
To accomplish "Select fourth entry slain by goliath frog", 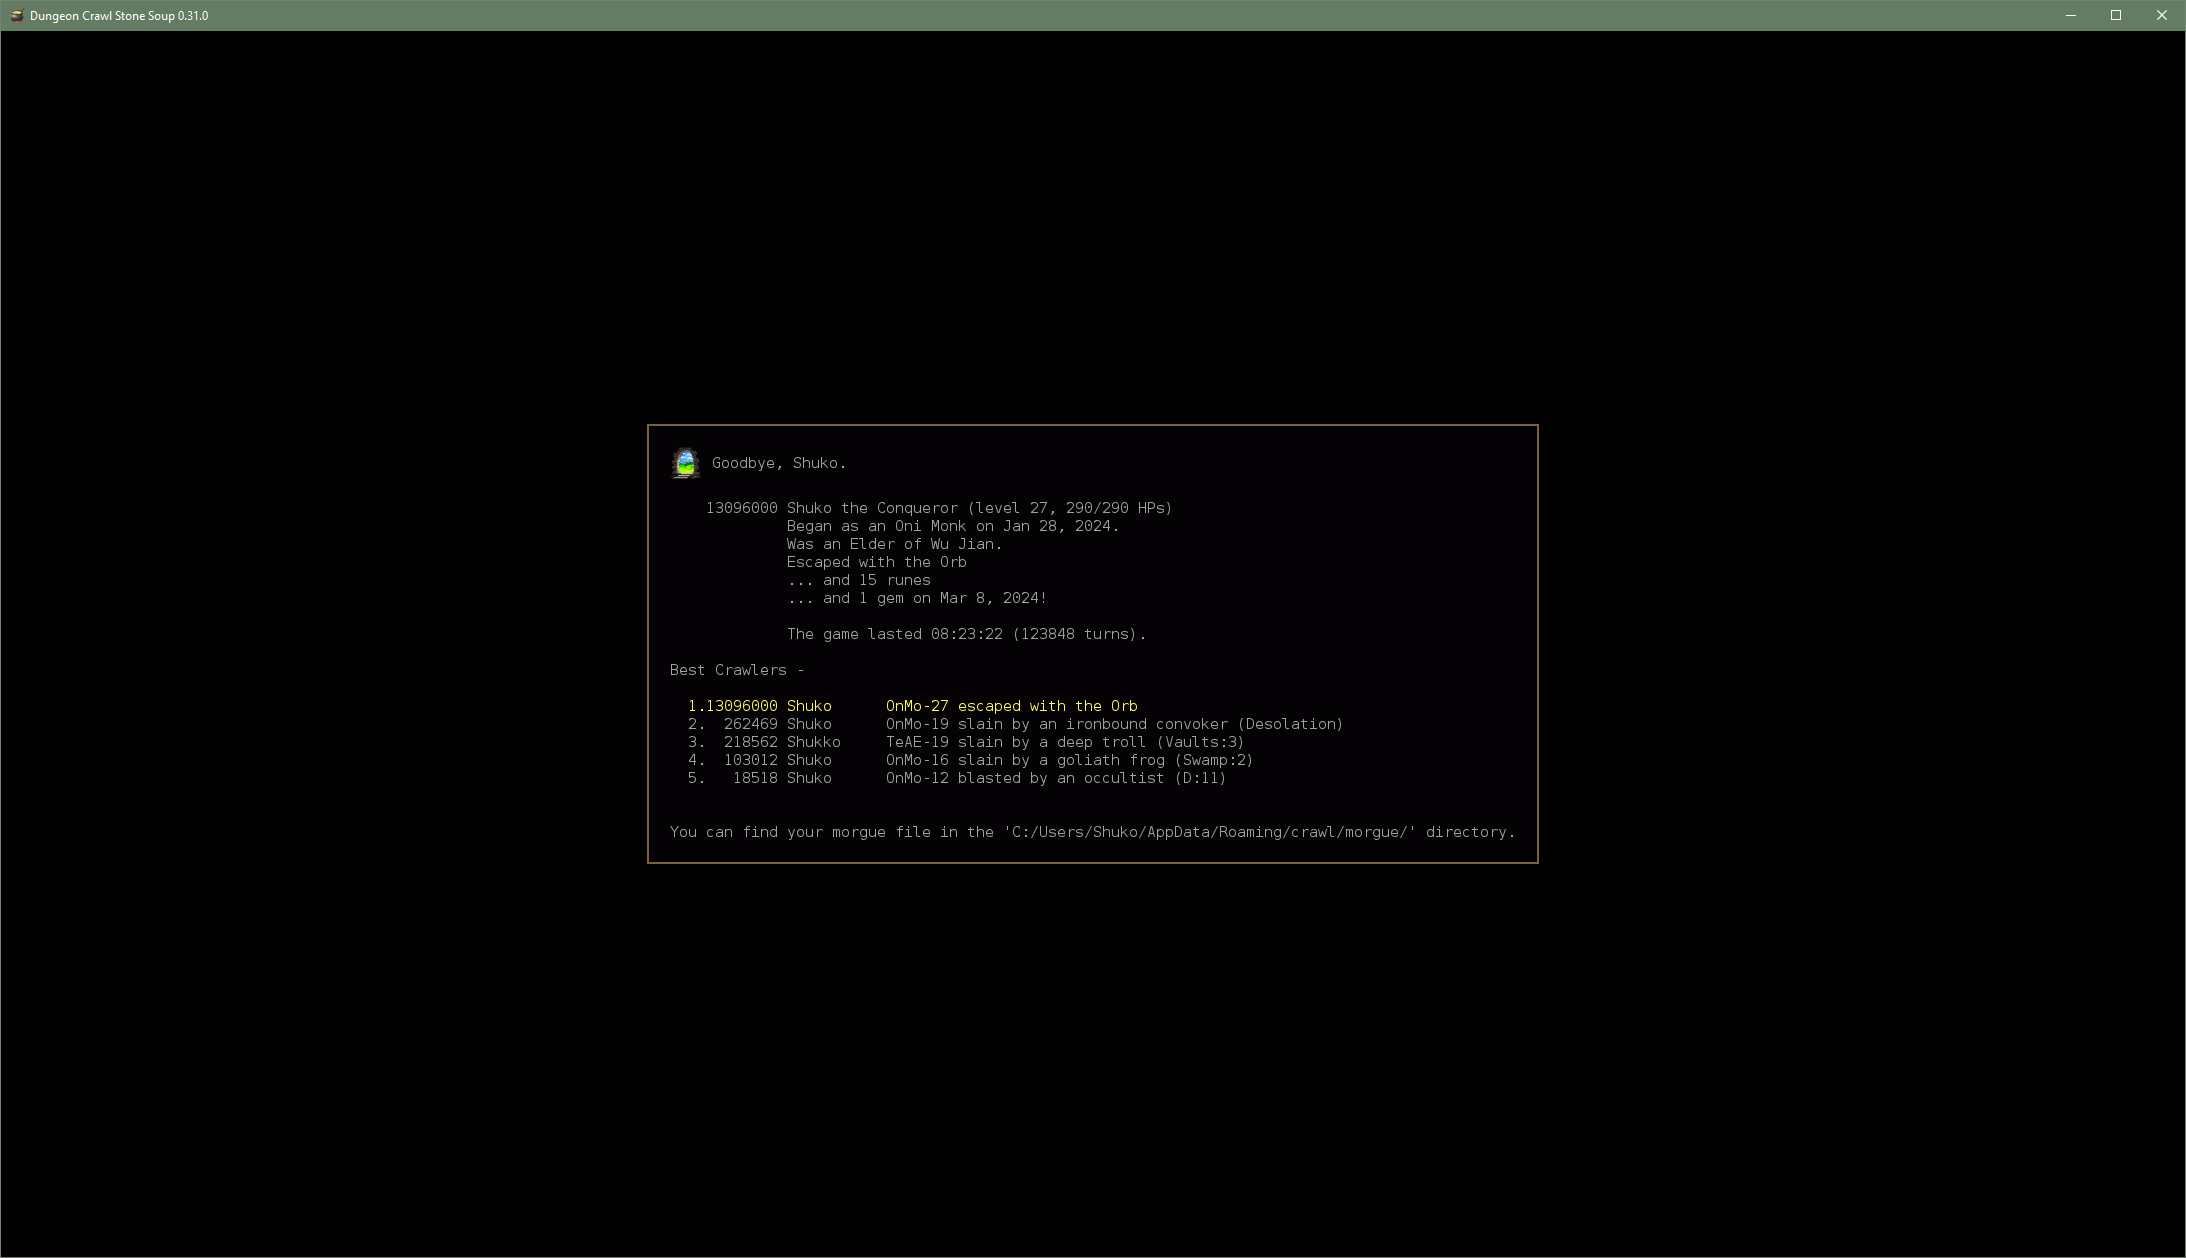I will pos(969,760).
